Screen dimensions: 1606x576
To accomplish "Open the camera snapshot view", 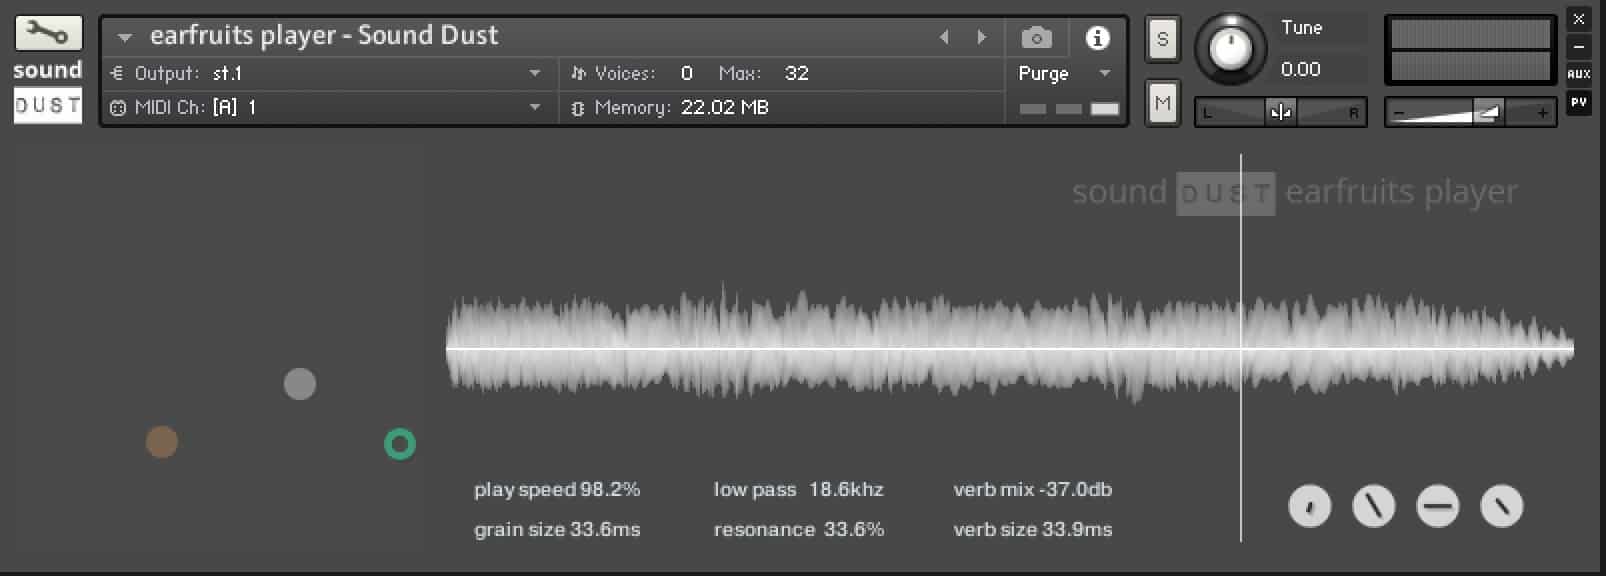I will coord(1037,38).
